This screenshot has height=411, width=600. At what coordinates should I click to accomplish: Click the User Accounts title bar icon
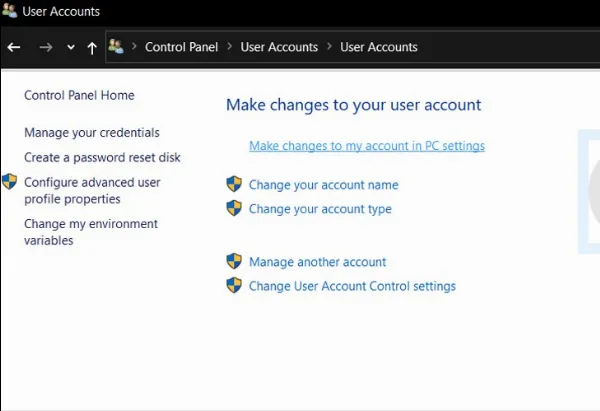[9, 11]
